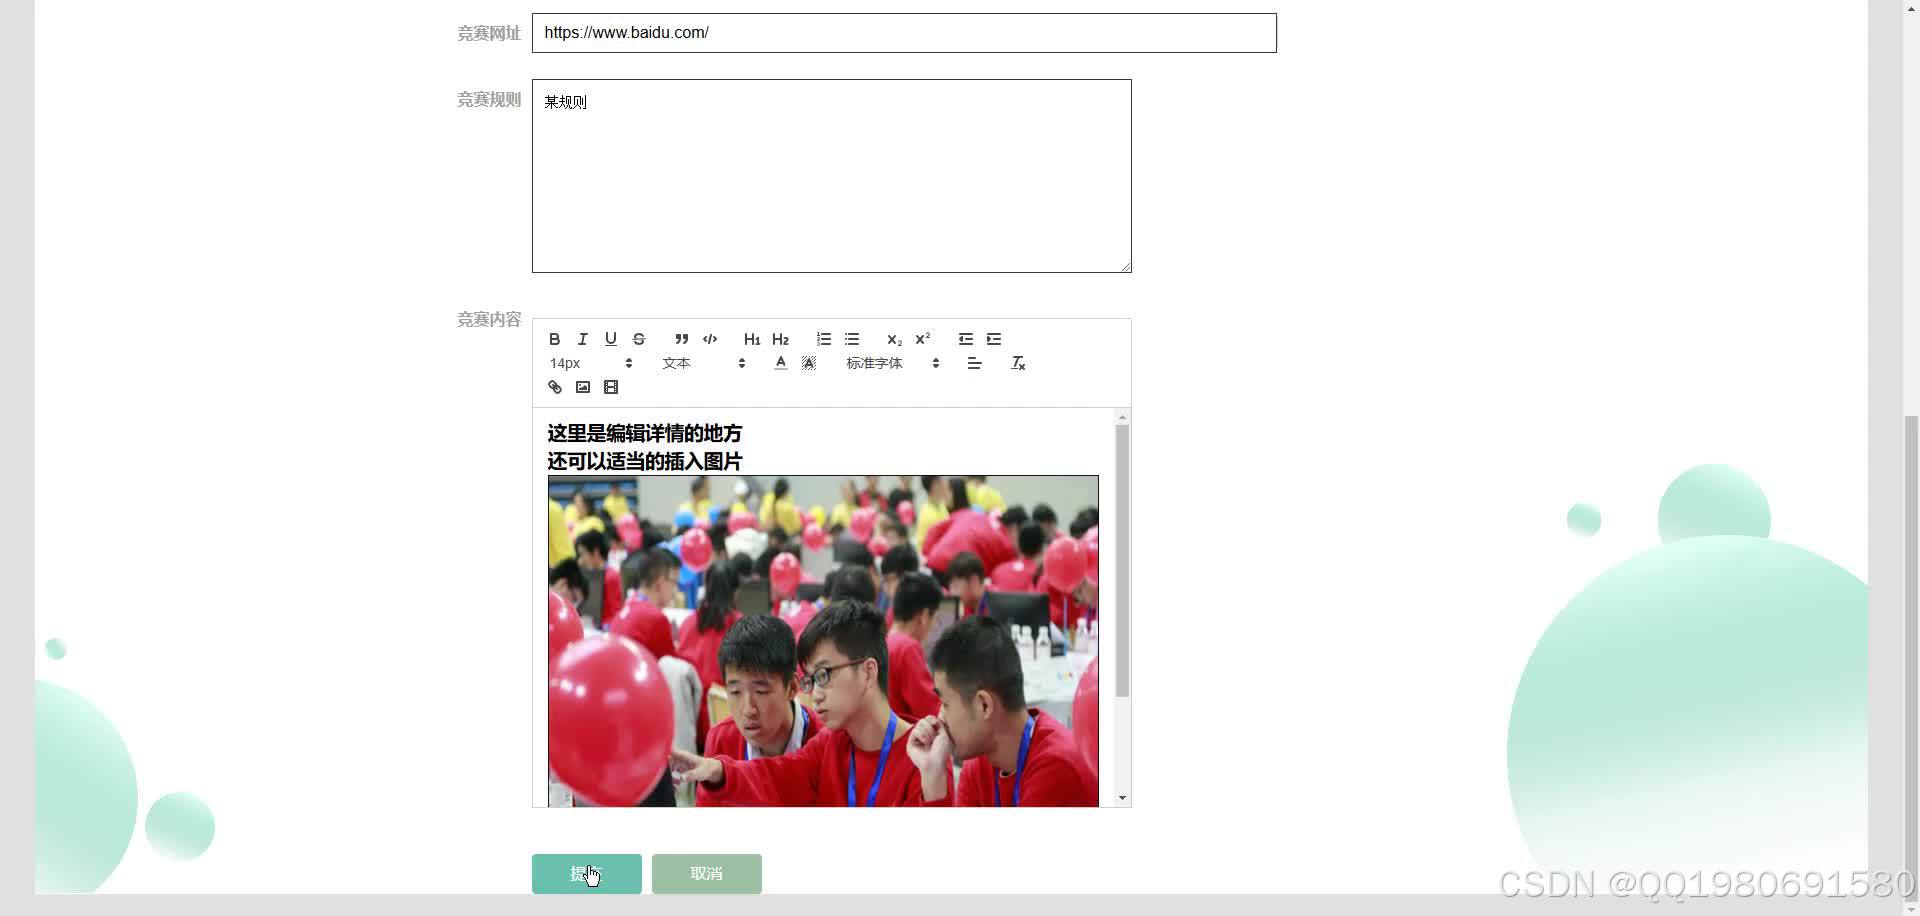The image size is (1920, 916).
Task: Toggle superscript formatting
Action: point(922,339)
